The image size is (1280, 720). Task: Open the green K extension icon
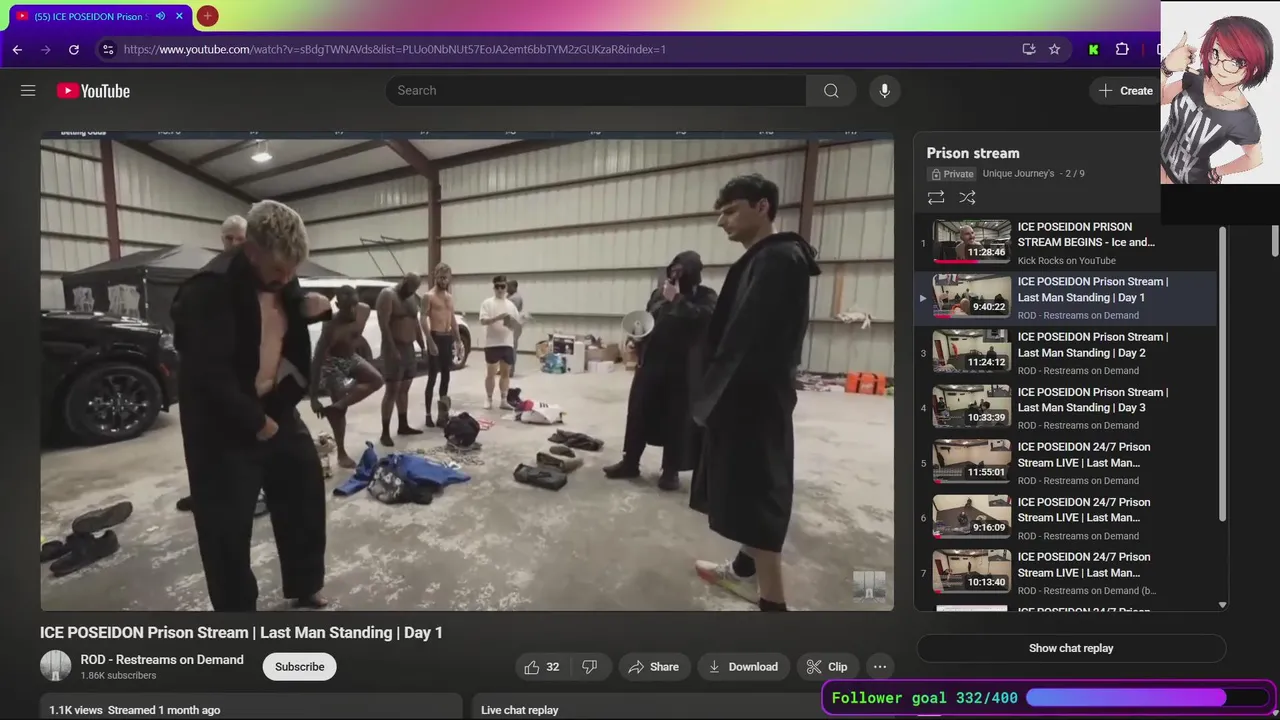click(x=1093, y=49)
